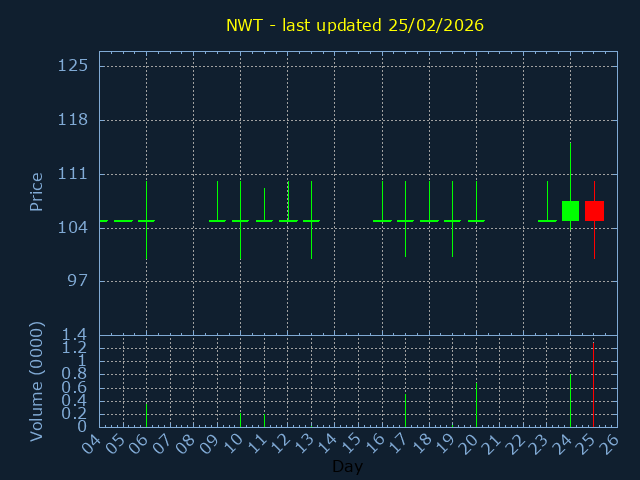The width and height of the screenshot is (640, 480).
Task: Select day 26 on the x-axis
Action: point(610,441)
